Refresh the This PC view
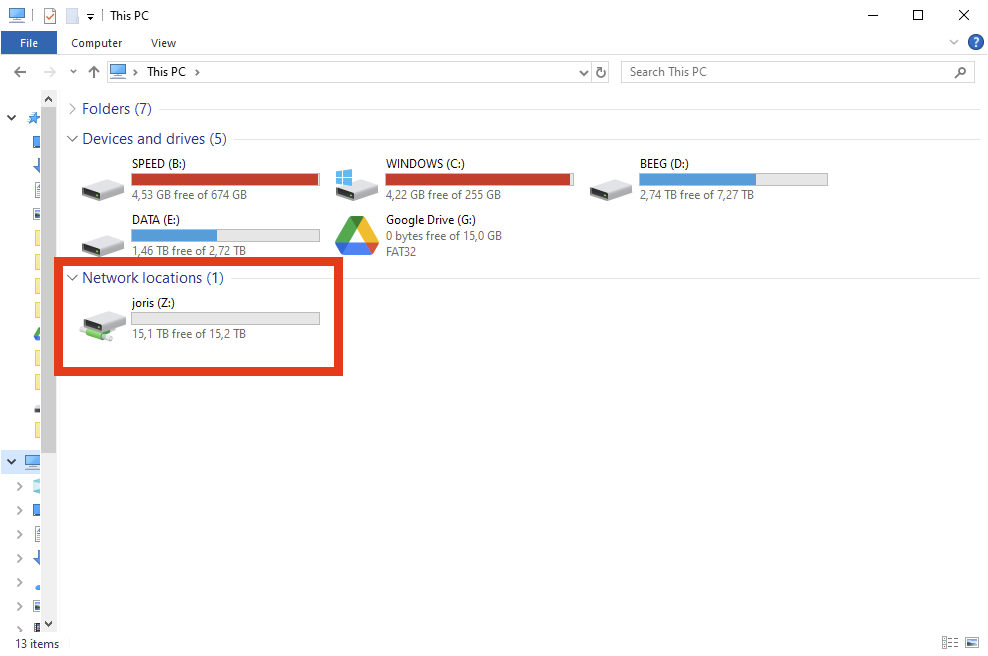 click(601, 72)
